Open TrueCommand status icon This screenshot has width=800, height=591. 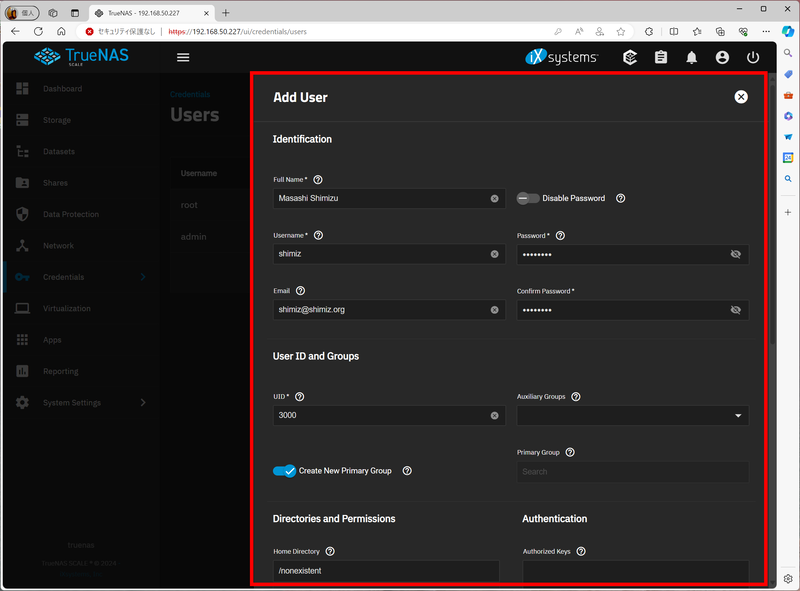630,57
